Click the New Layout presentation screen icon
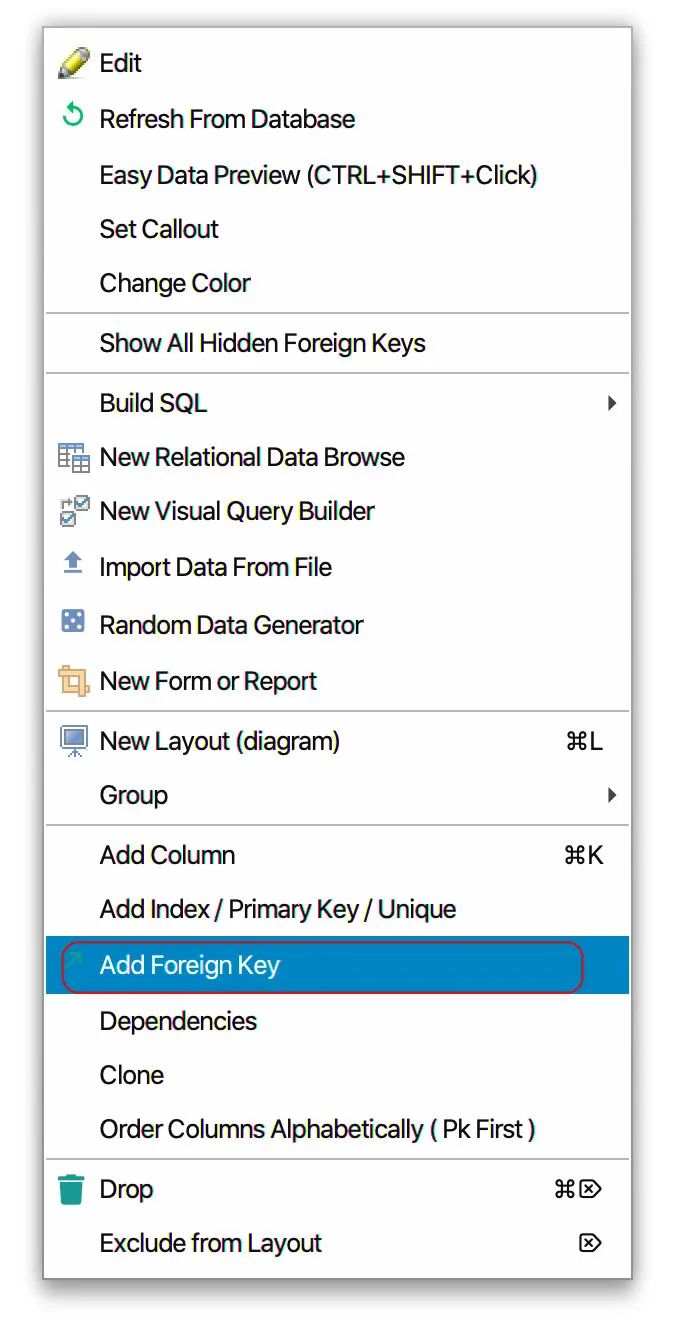Viewport: 676px width, 1338px height. [73, 741]
